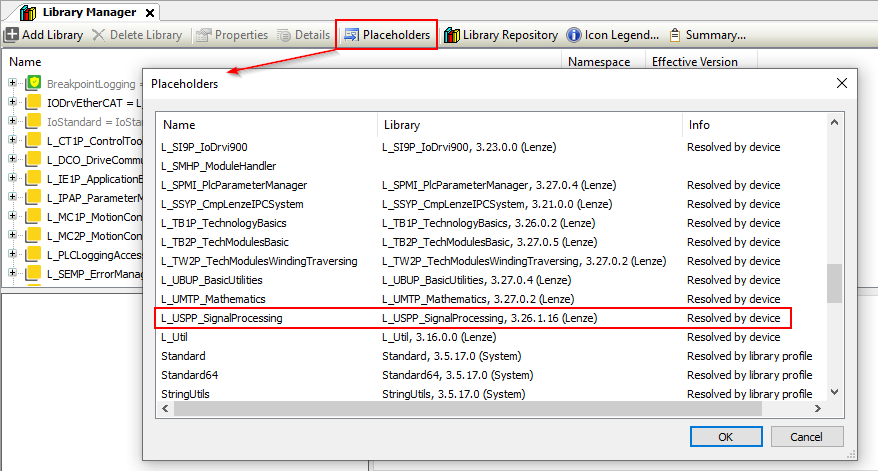Expand the L_CT1P_ControlTool tree node

click(13, 140)
